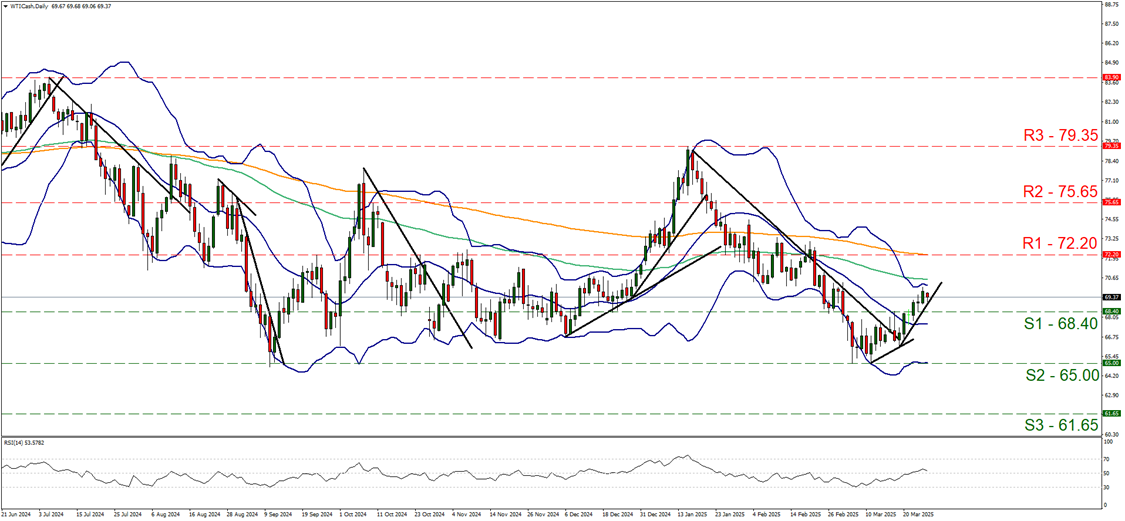Click the red 79.35 price axis tag

tap(1110, 145)
